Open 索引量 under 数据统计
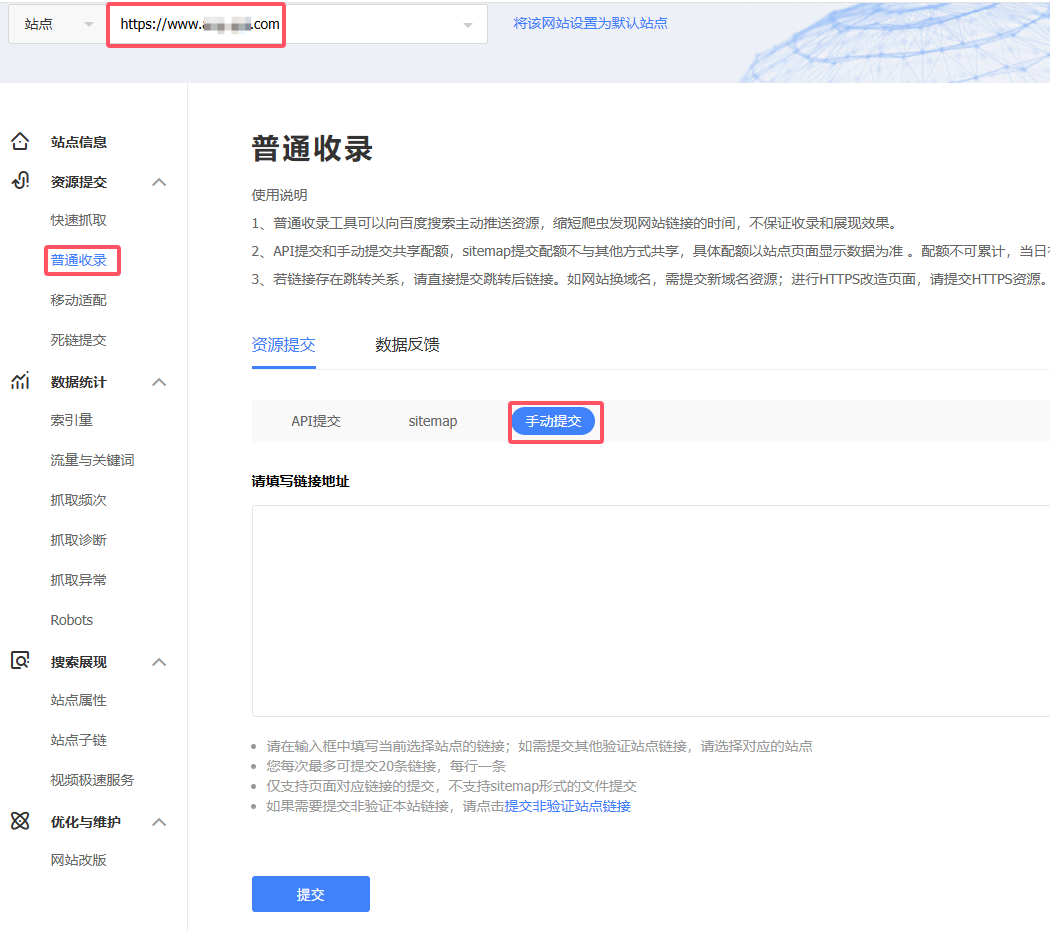 coord(72,420)
